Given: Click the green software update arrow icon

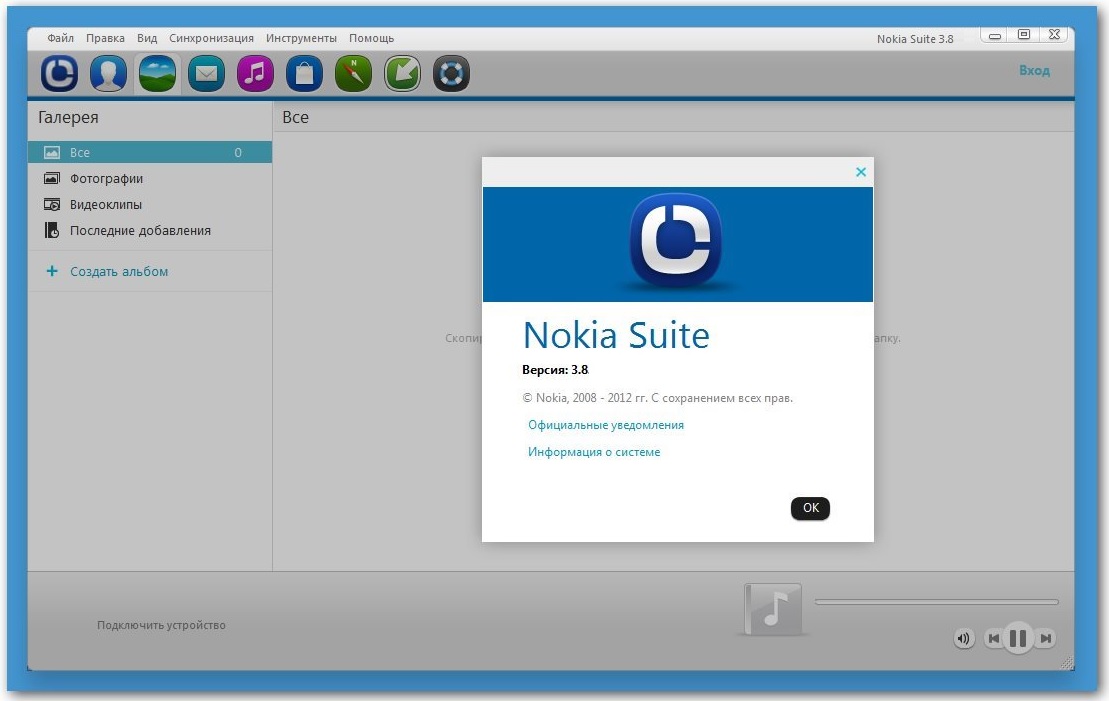Looking at the screenshot, I should point(402,73).
